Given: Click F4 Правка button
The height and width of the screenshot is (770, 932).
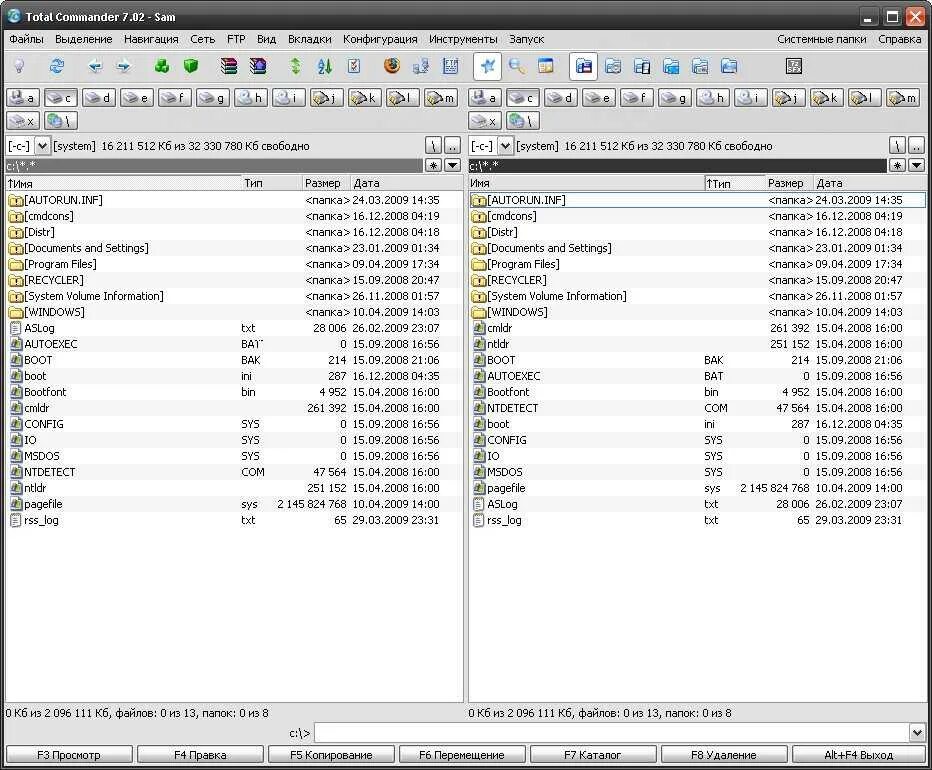Looking at the screenshot, I should click(200, 755).
